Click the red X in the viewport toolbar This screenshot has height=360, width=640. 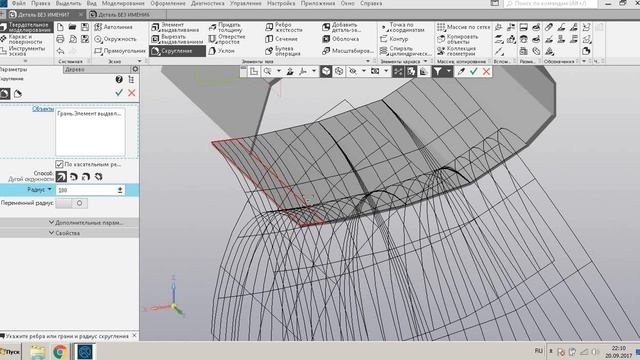coord(486,71)
